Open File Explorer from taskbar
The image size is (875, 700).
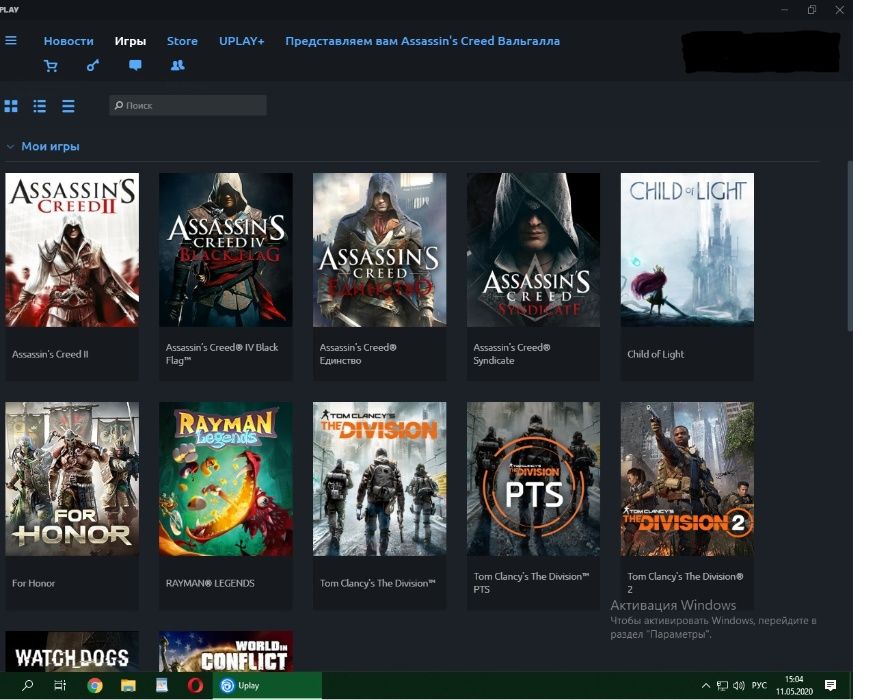pos(128,685)
